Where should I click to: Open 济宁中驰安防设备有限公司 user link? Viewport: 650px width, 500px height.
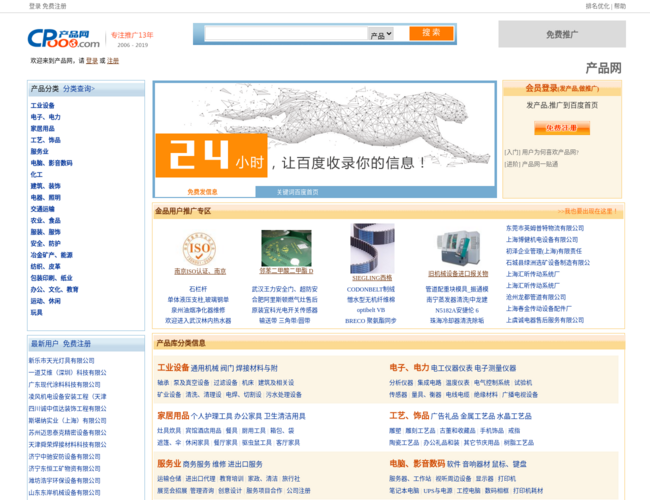64,456
